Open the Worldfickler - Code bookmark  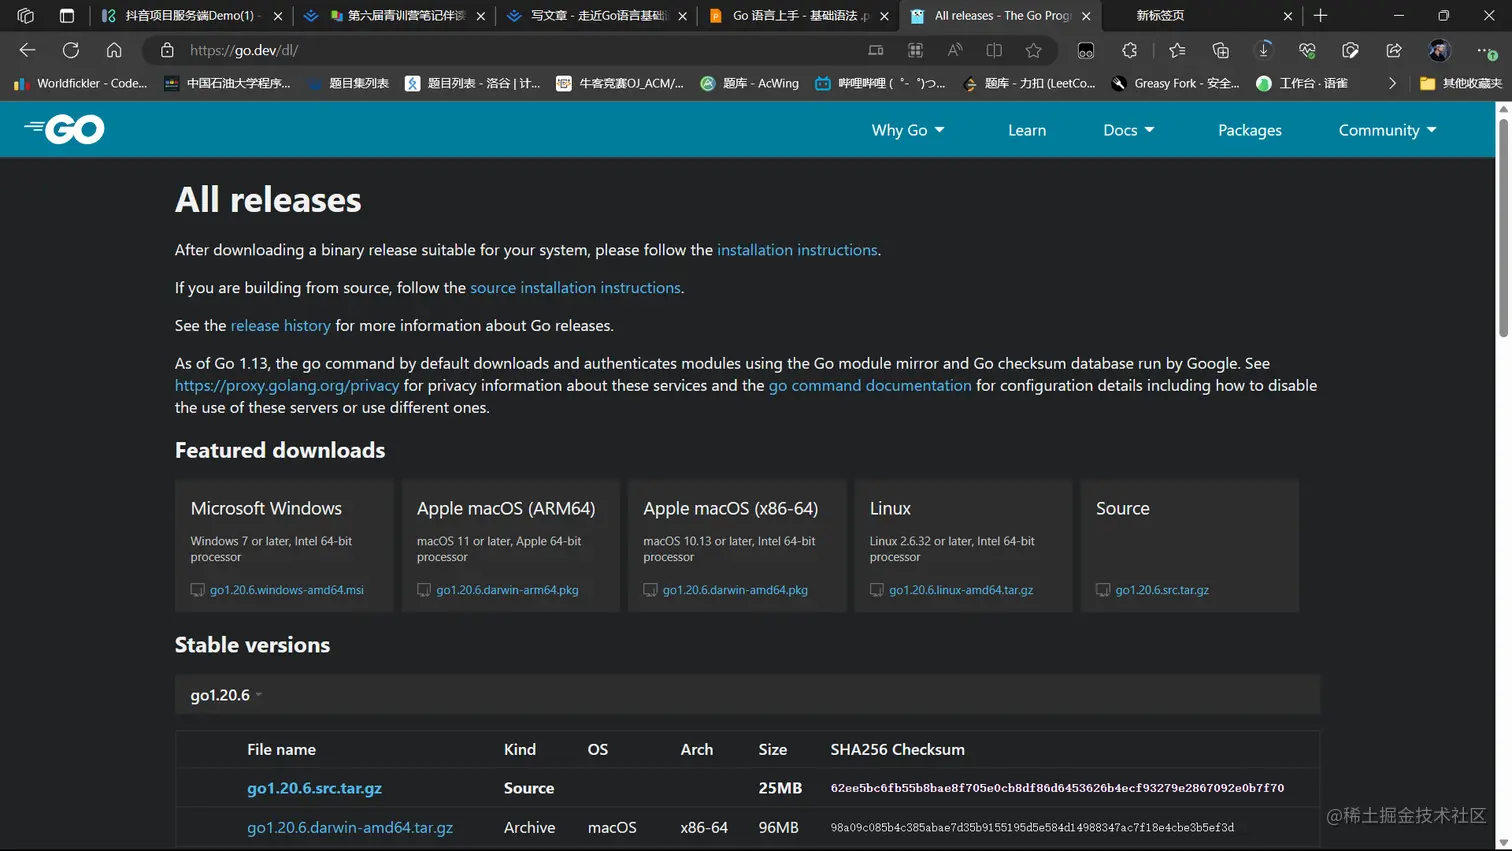(x=80, y=84)
